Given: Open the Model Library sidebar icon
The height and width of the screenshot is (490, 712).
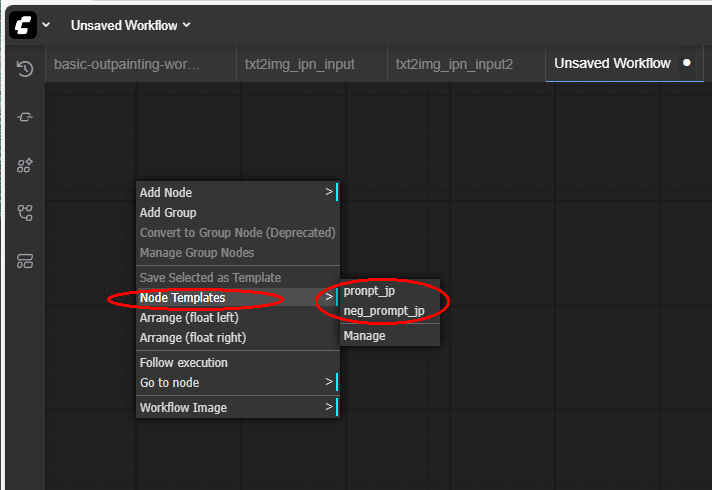Looking at the screenshot, I should click(x=25, y=165).
